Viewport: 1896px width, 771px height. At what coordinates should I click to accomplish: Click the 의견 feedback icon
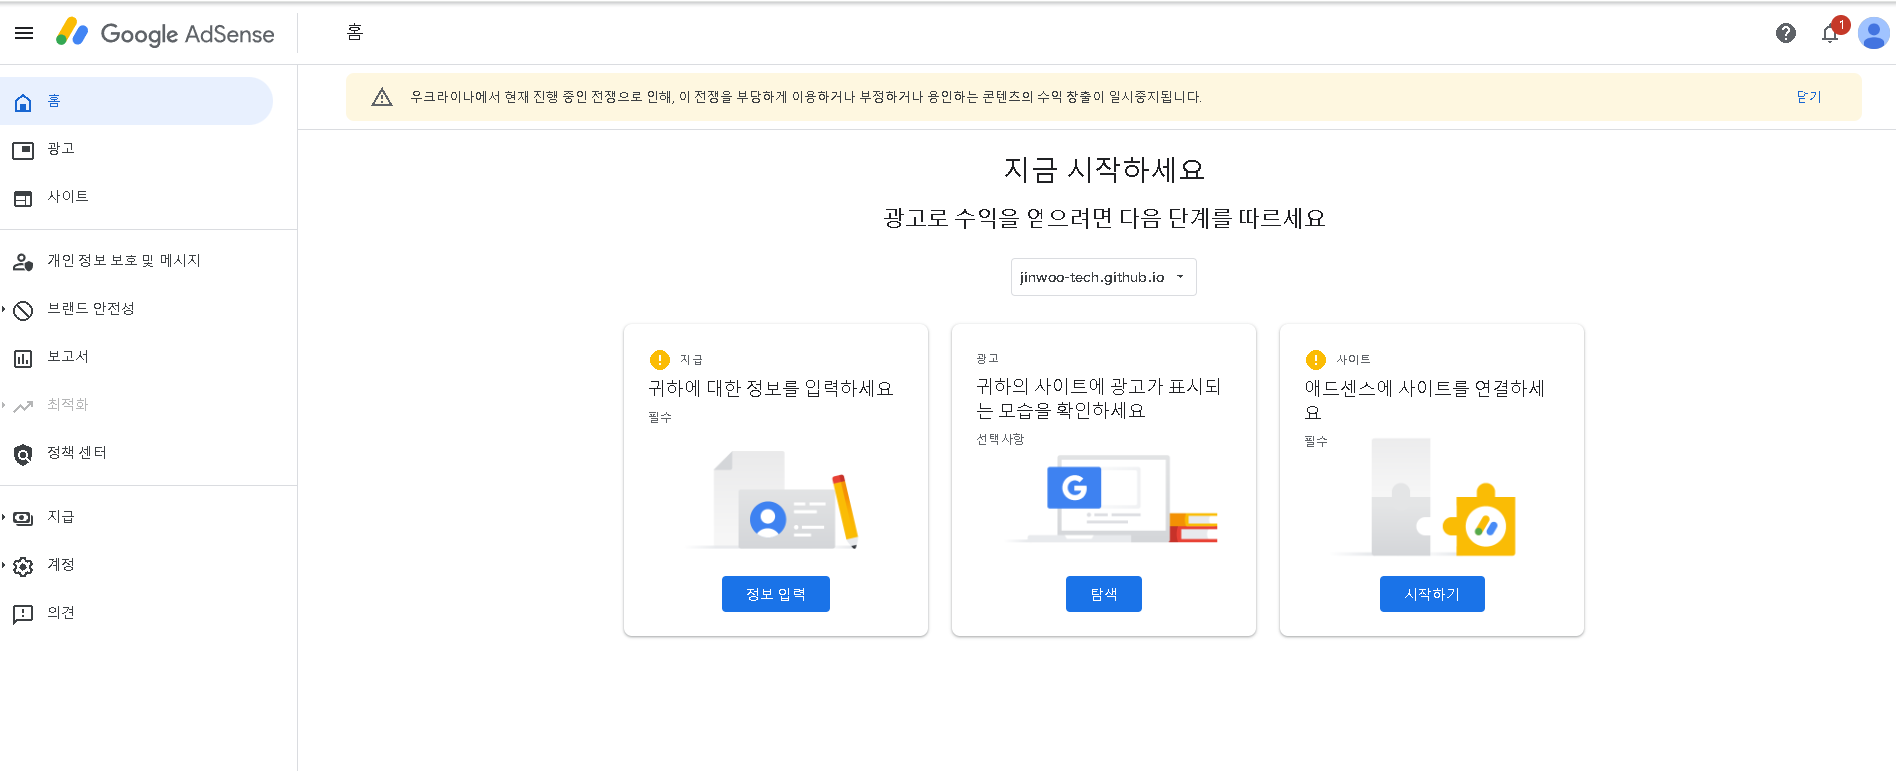(23, 614)
